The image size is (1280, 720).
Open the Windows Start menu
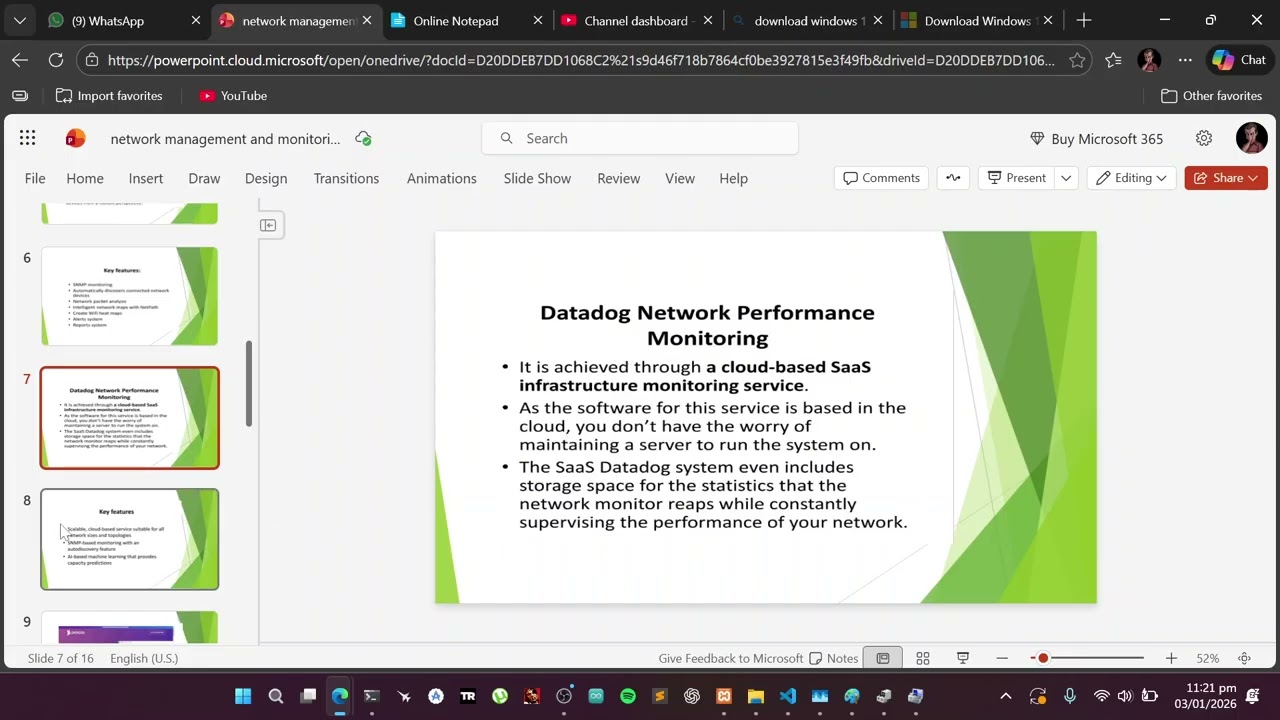(243, 696)
